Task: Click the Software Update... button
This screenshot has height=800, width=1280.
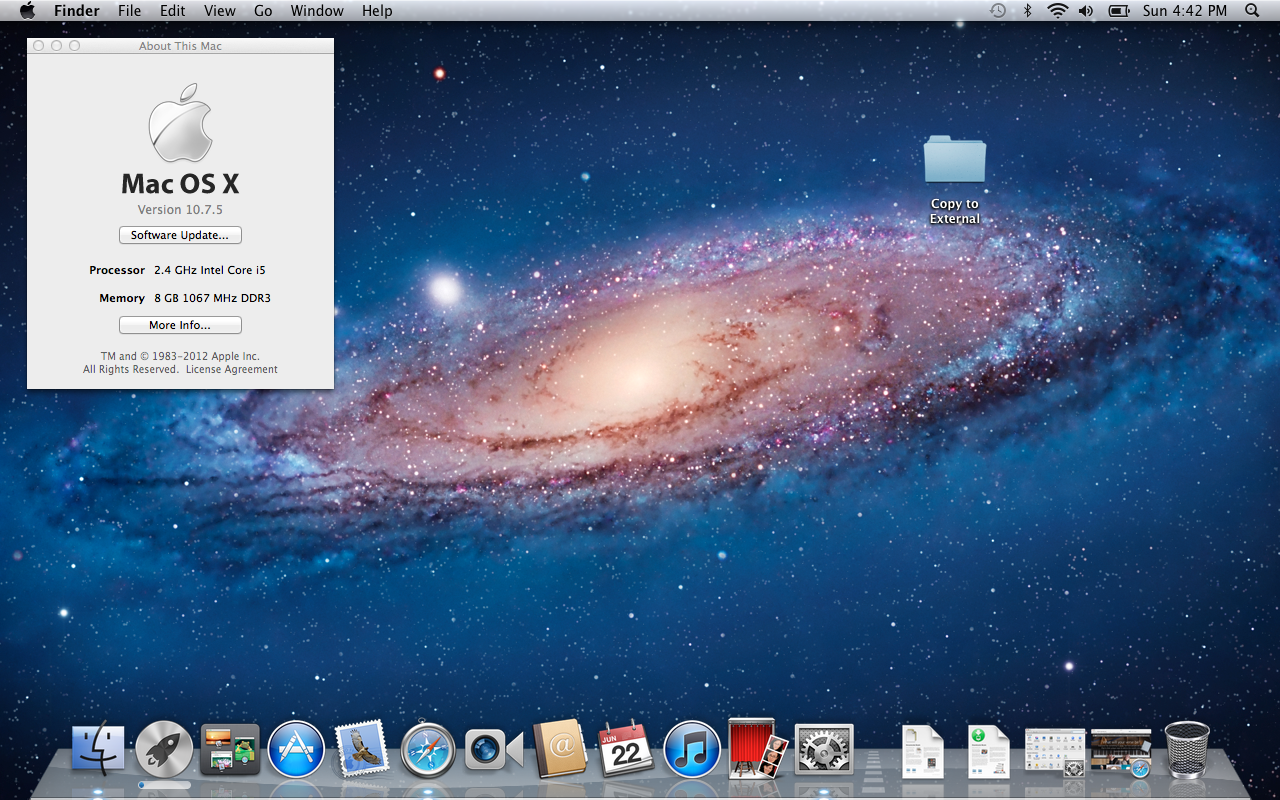Action: pos(180,235)
